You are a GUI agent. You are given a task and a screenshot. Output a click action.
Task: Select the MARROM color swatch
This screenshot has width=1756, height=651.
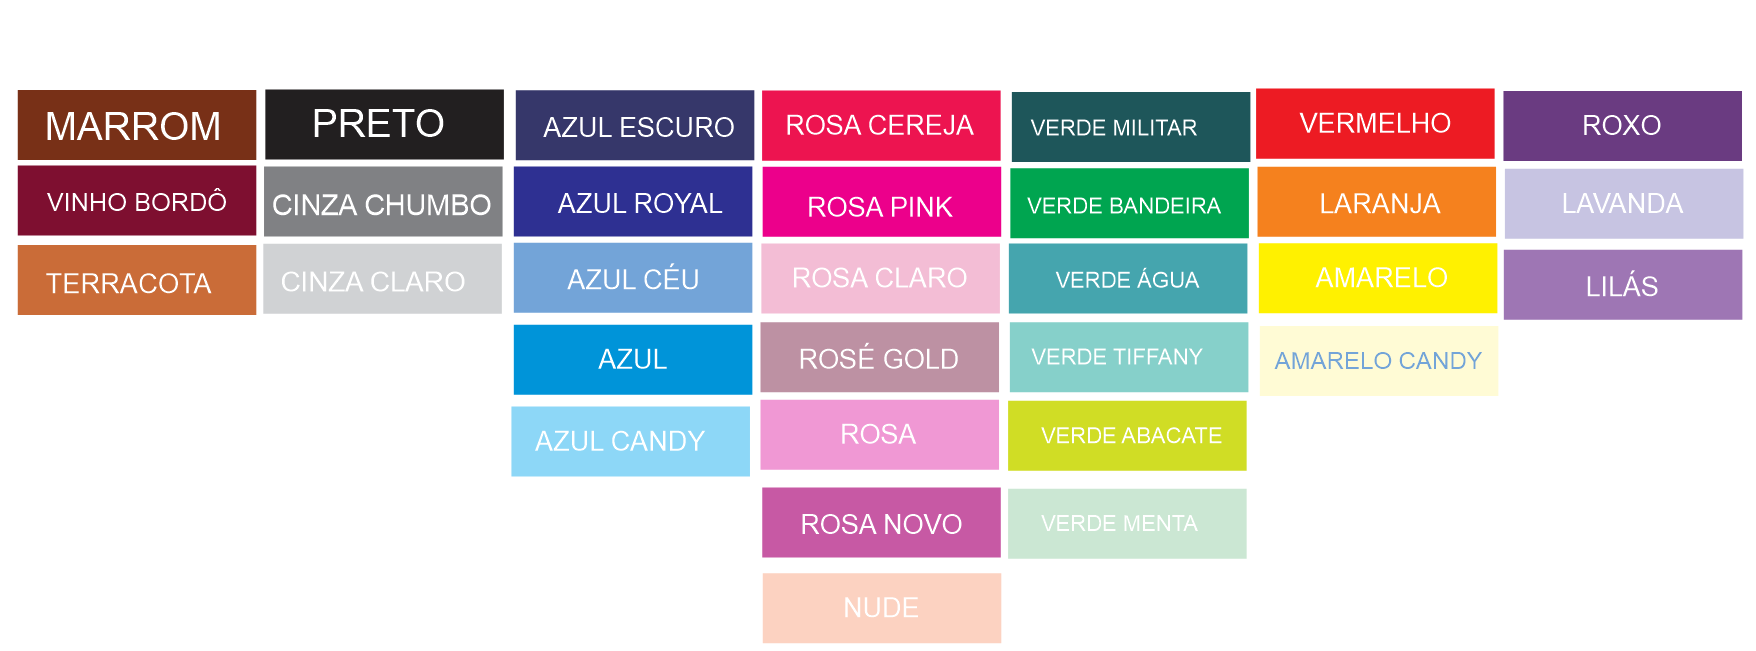(137, 125)
